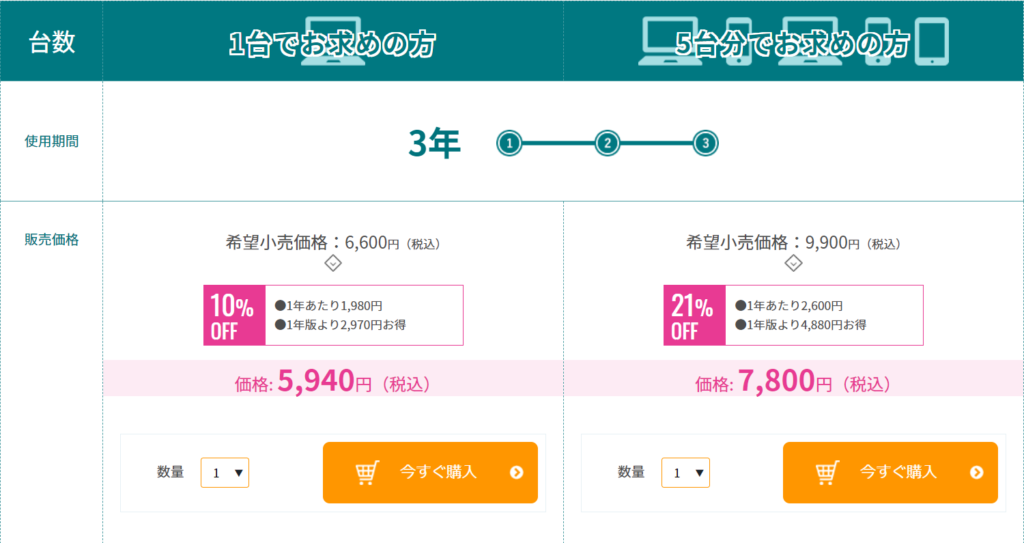Buy the 5,940 yen single-device plan now
The image size is (1024, 543).
pyautogui.click(x=430, y=472)
